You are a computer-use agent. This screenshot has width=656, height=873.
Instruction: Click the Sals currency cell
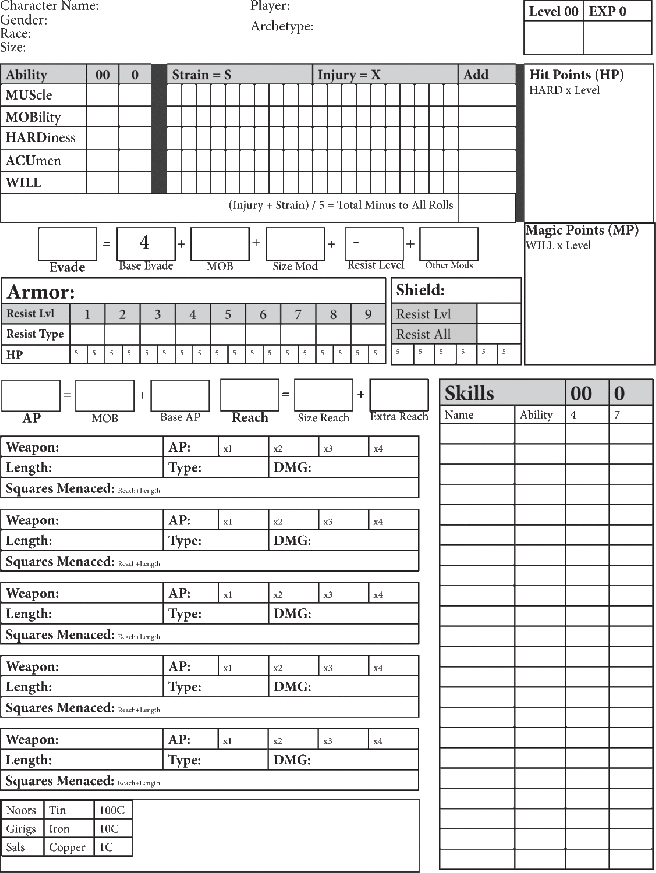click(x=22, y=847)
